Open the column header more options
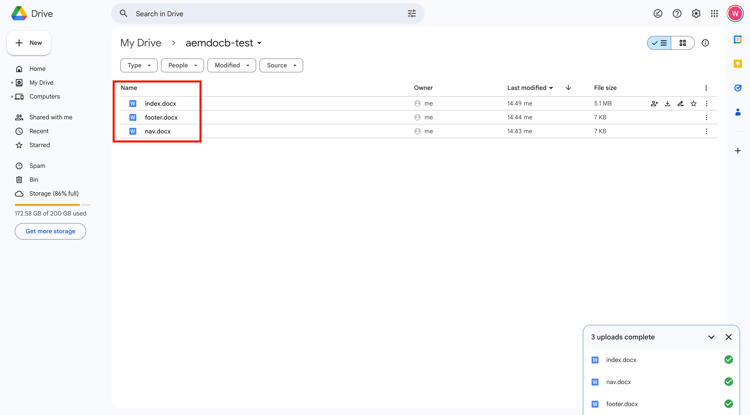Viewport: 750px width, 415px height. click(x=706, y=88)
